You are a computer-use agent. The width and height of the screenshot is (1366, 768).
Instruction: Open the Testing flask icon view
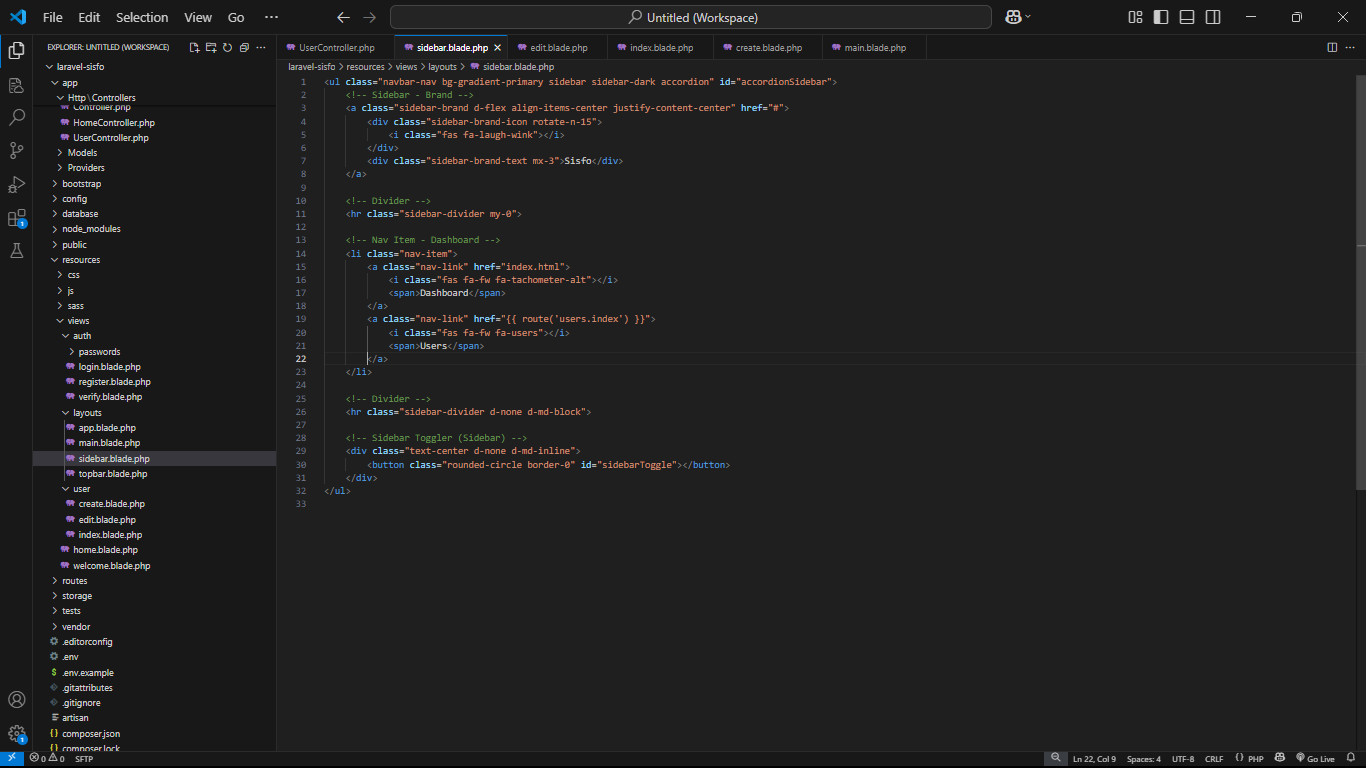pos(16,251)
